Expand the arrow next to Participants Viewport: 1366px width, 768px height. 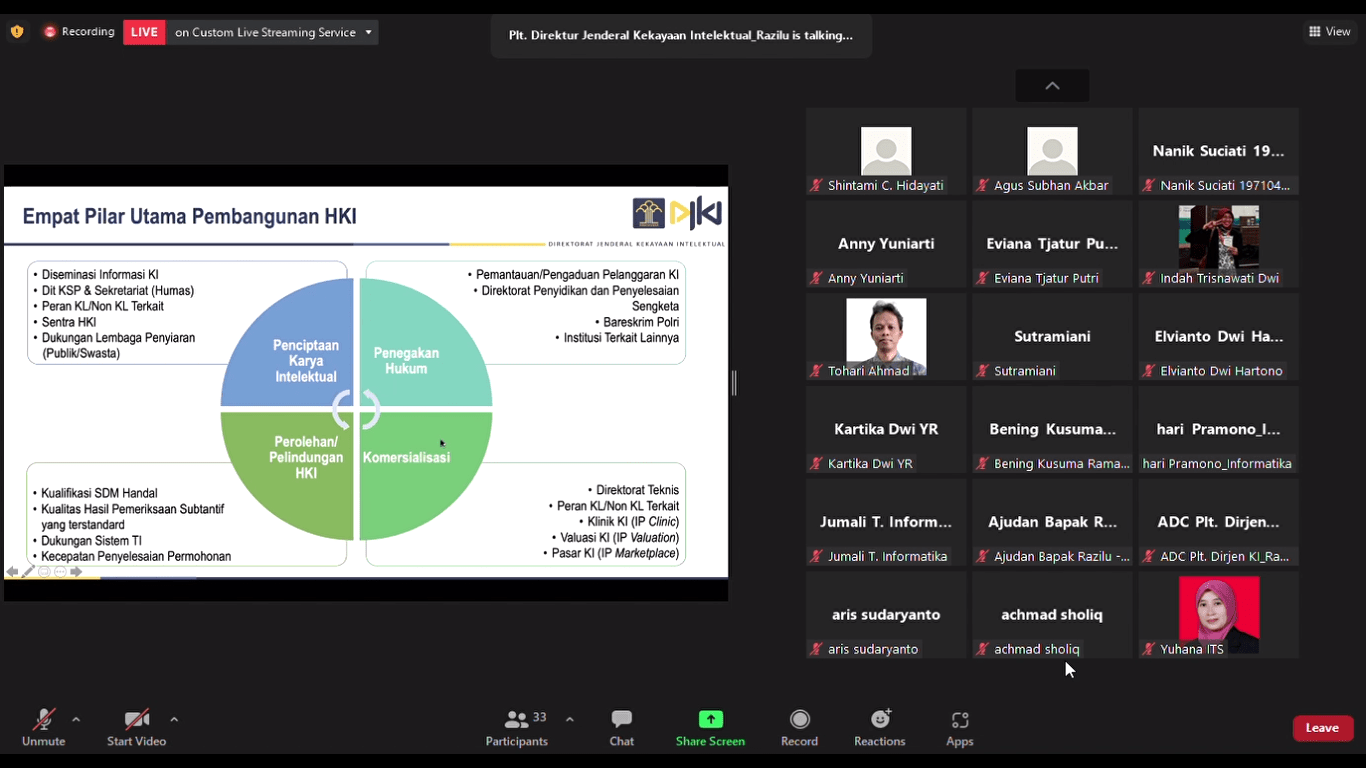pyautogui.click(x=570, y=719)
